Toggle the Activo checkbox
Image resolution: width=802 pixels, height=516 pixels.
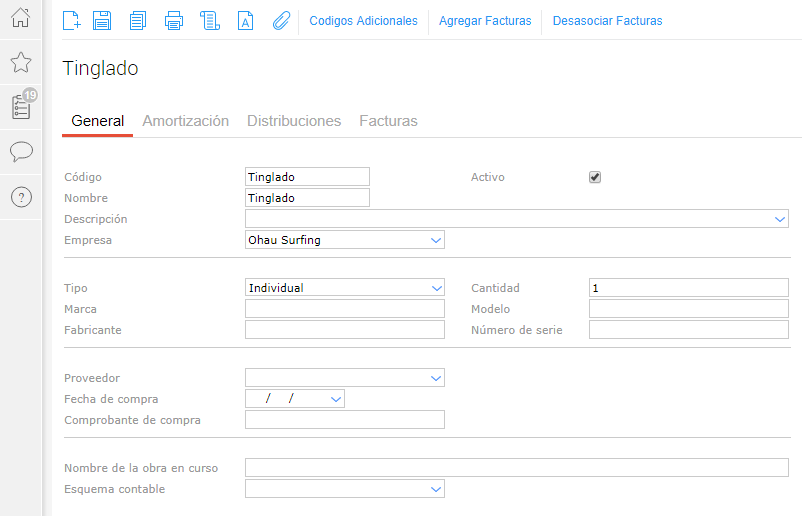pyautogui.click(x=595, y=177)
